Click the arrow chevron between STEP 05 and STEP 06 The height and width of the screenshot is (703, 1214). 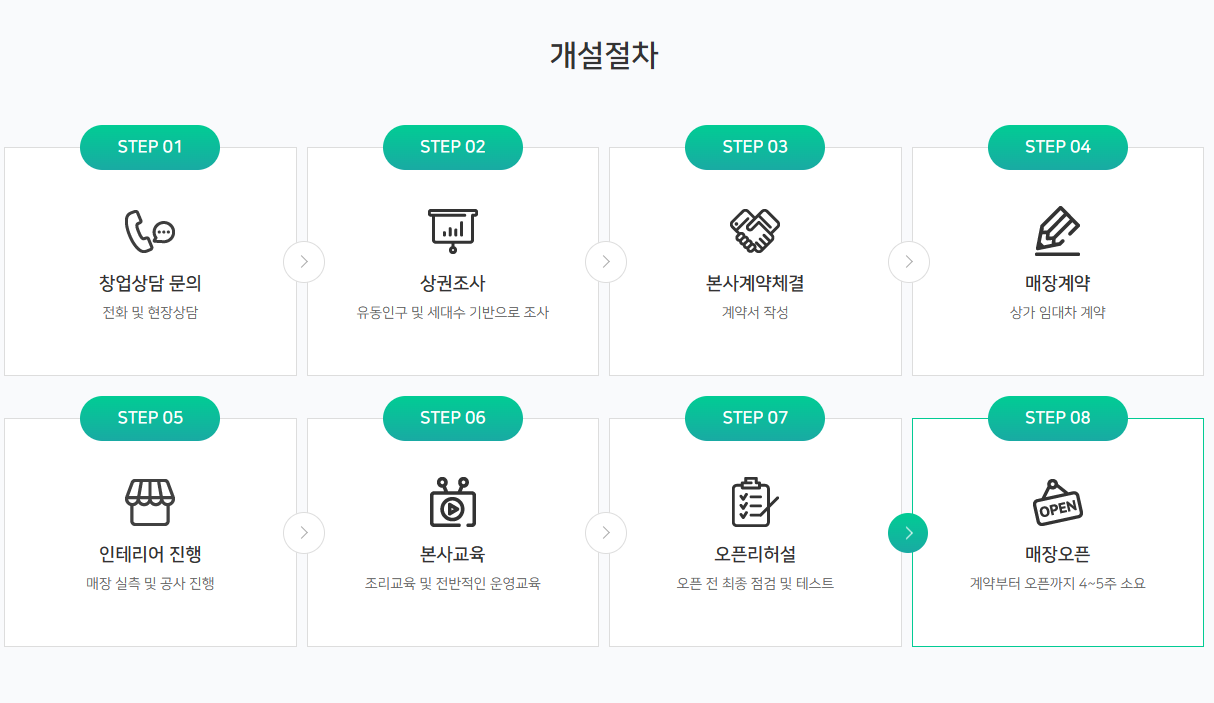pos(304,532)
